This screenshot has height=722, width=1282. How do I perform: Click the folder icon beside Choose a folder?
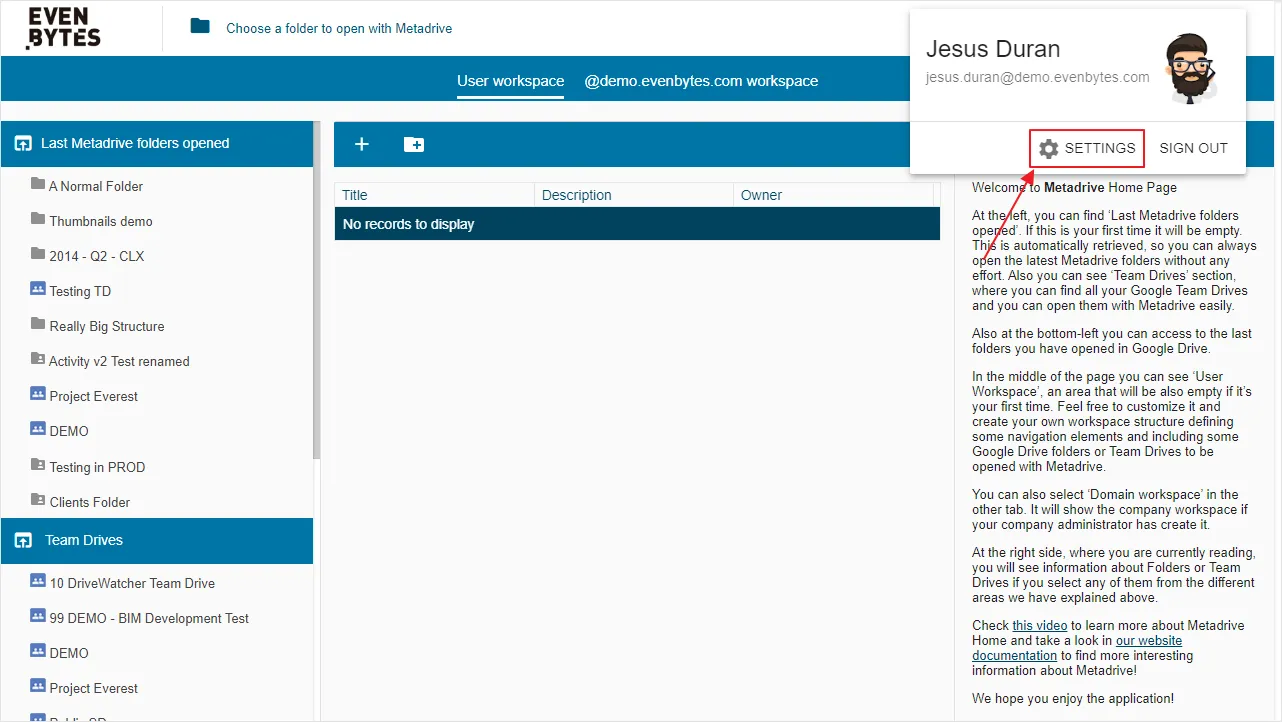point(200,26)
